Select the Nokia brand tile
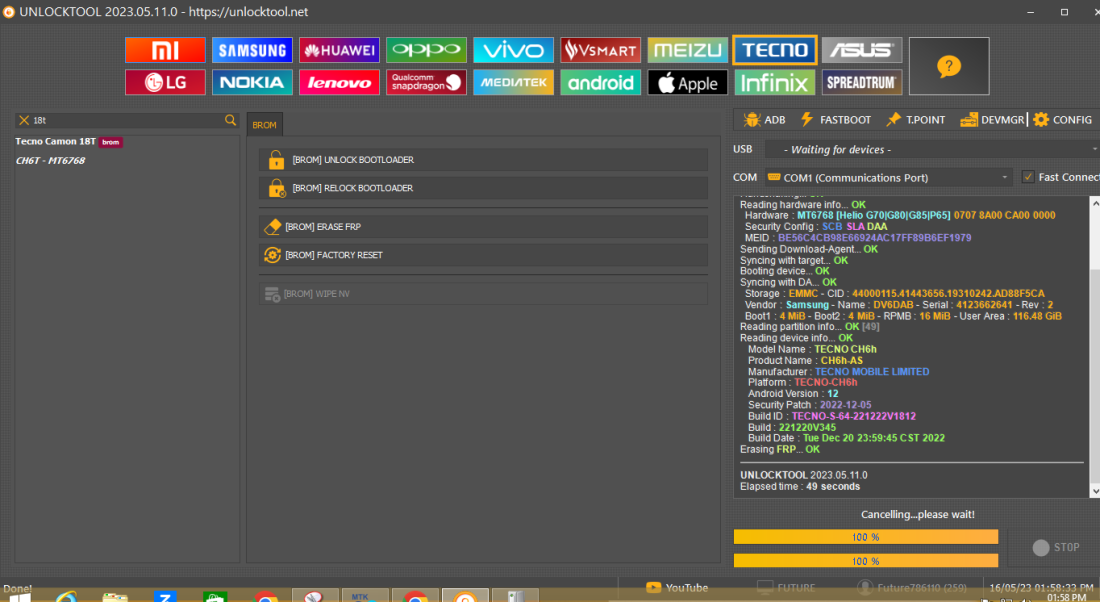 point(252,82)
